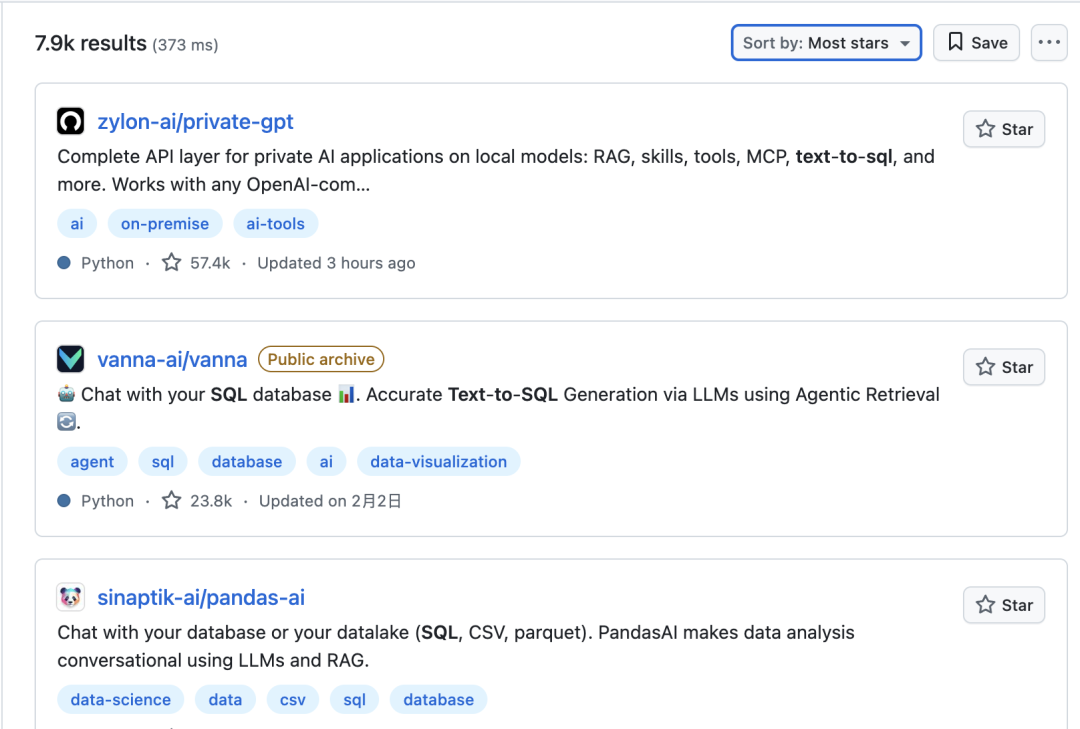Click the '23.8k' star count text
1080x729 pixels.
point(211,501)
